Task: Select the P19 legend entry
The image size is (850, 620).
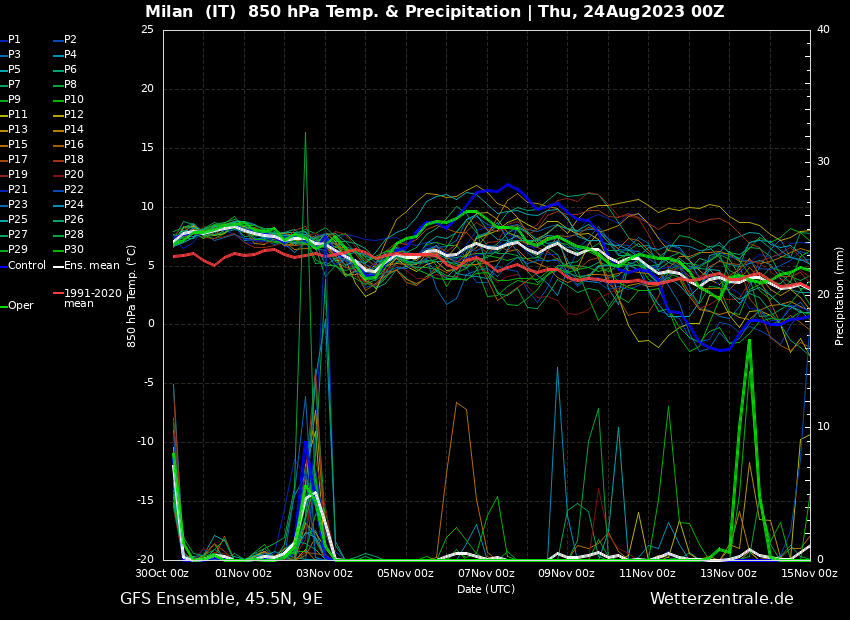Action: pos(18,175)
